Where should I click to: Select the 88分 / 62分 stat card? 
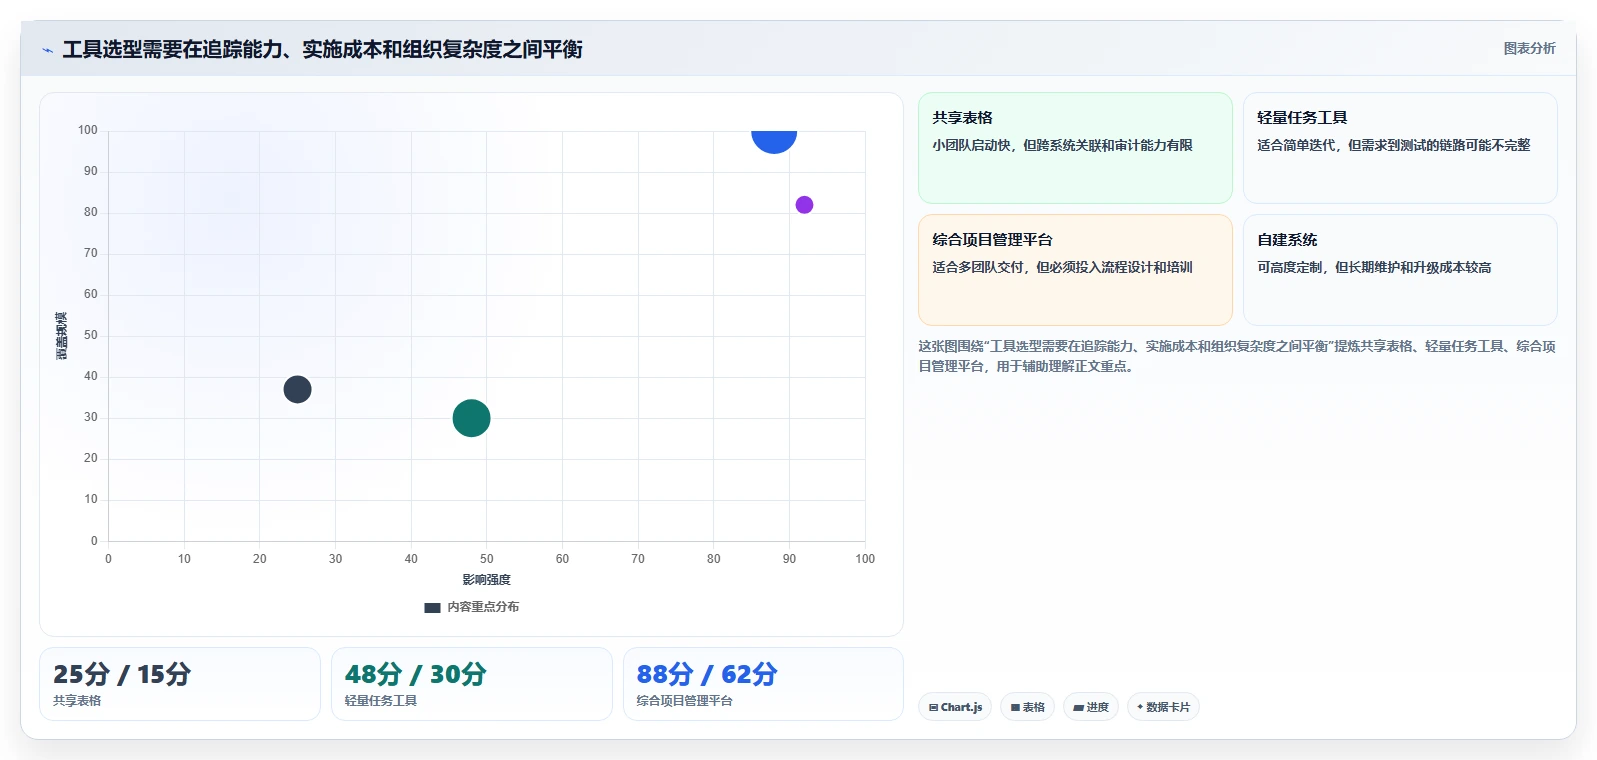click(763, 684)
